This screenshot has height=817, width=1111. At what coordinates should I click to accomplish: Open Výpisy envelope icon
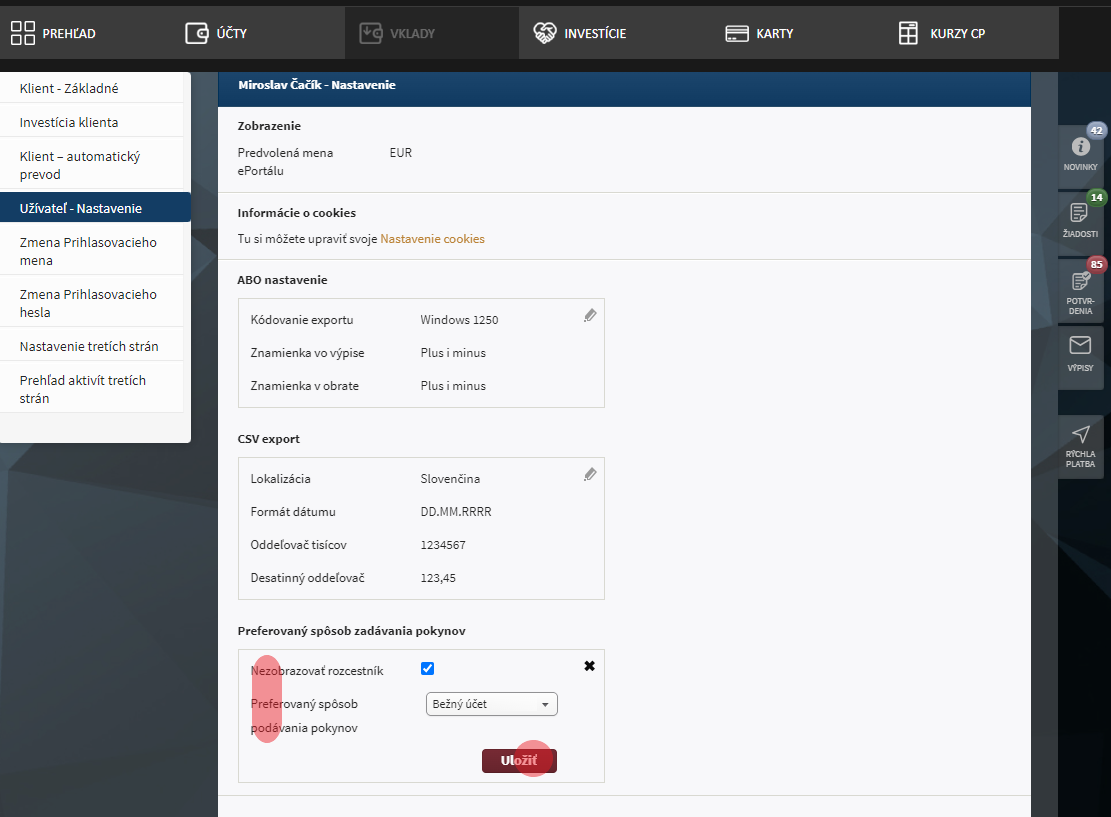[x=1080, y=346]
